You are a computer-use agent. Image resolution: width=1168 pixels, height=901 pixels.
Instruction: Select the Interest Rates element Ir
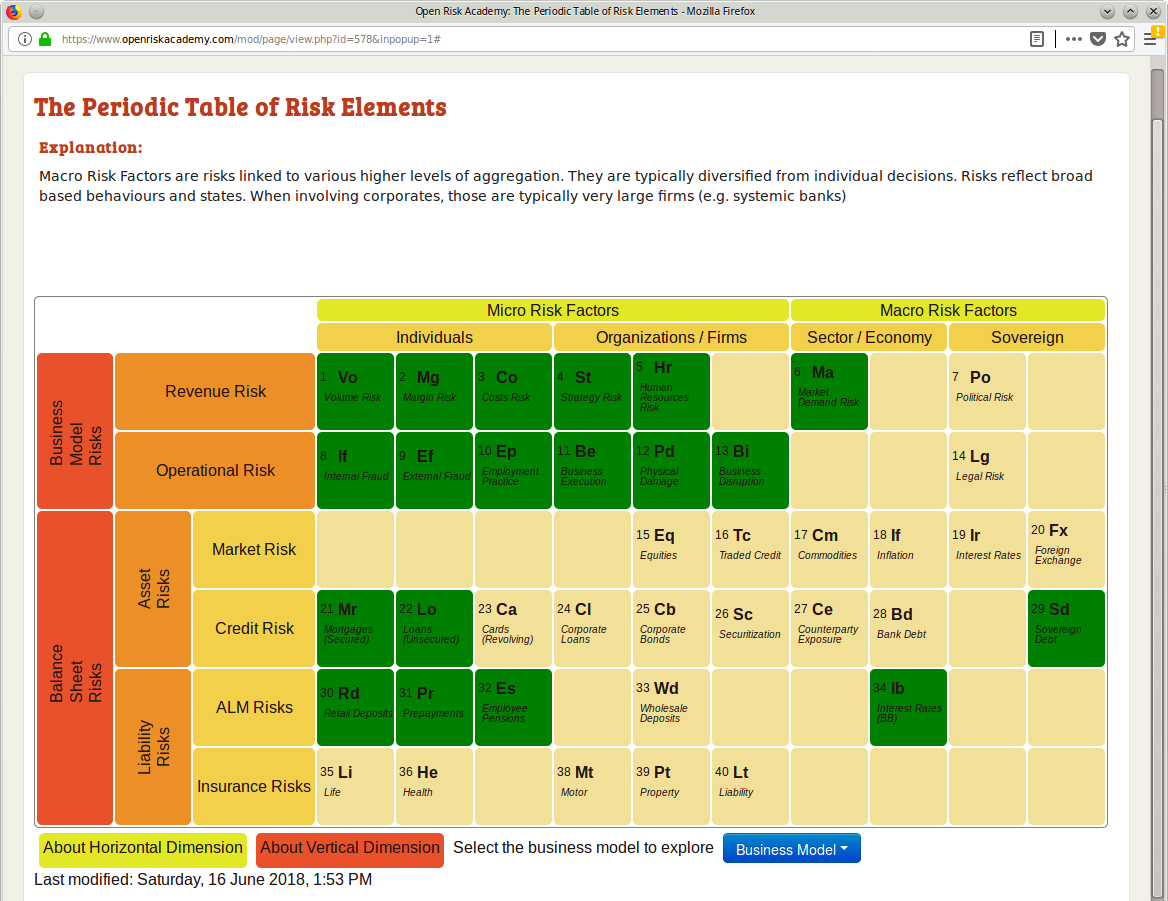pos(987,550)
